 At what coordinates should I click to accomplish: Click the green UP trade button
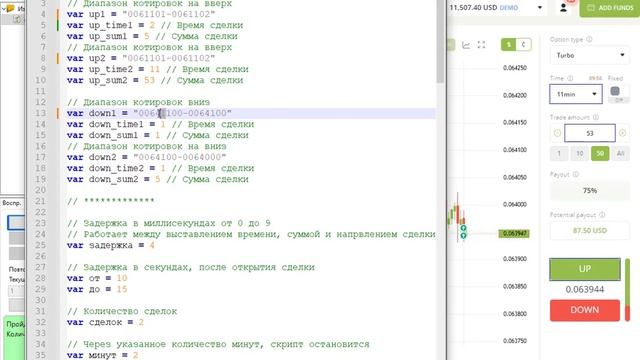point(585,269)
